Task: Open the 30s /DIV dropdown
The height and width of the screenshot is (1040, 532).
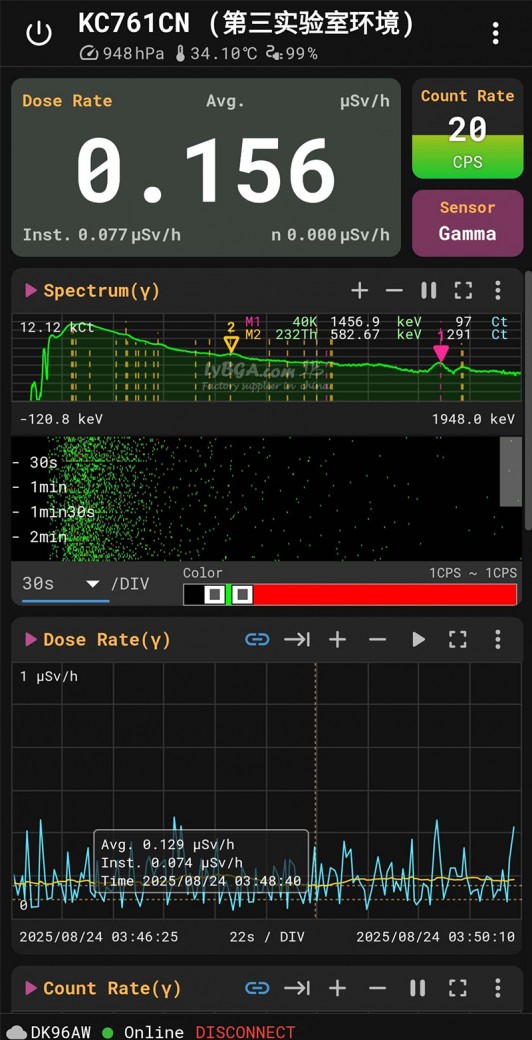Action: (x=65, y=584)
